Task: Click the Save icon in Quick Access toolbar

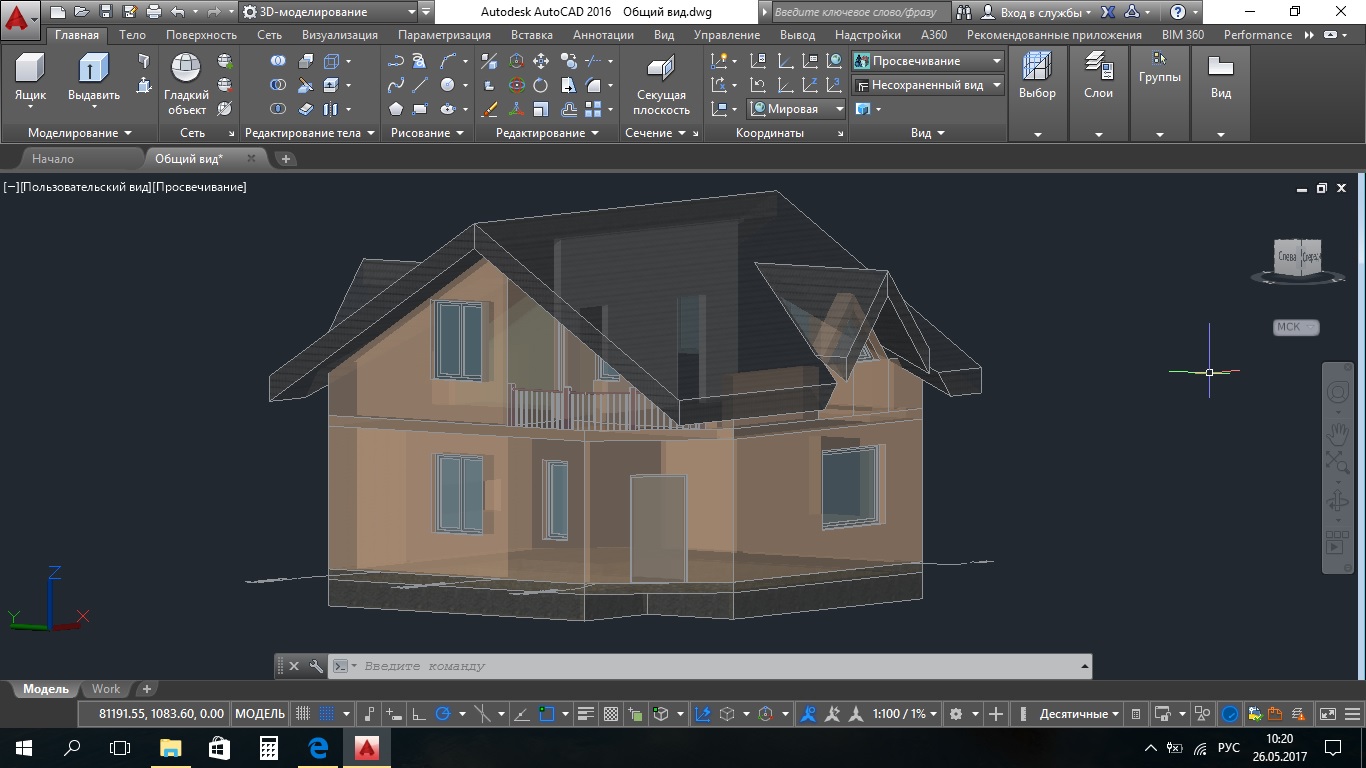Action: (x=107, y=12)
